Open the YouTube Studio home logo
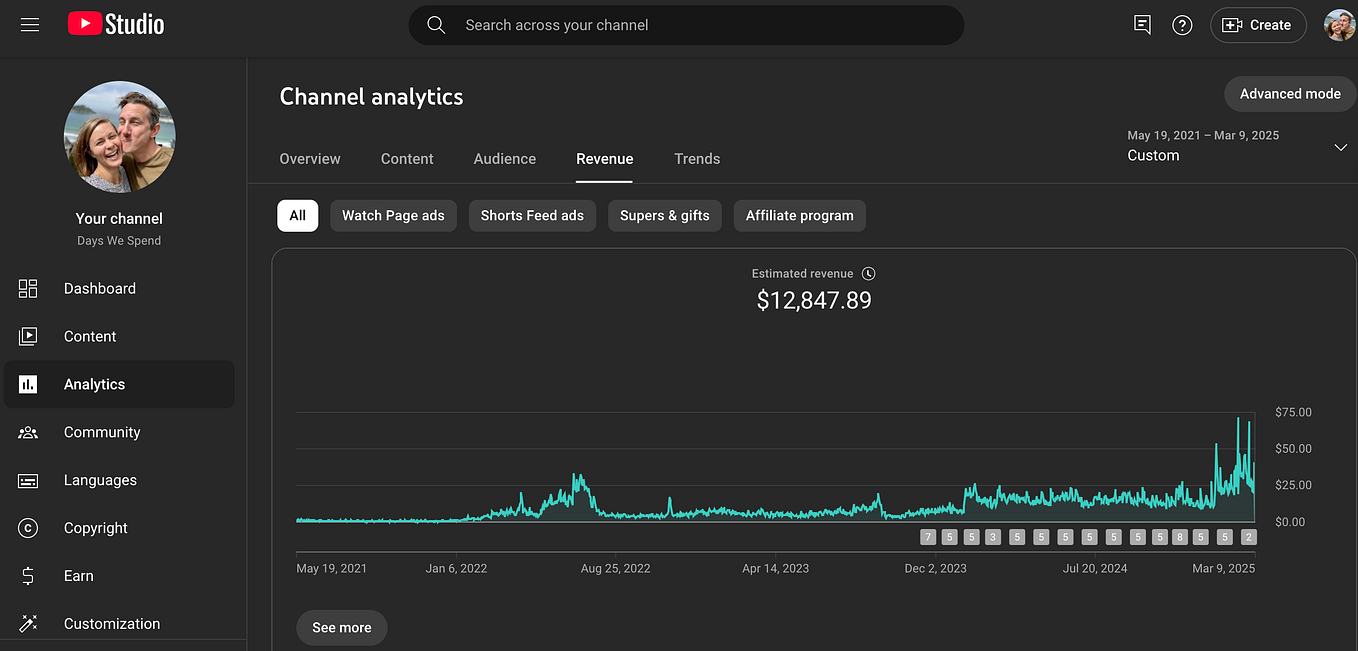The image size is (1358, 651). 115,24
